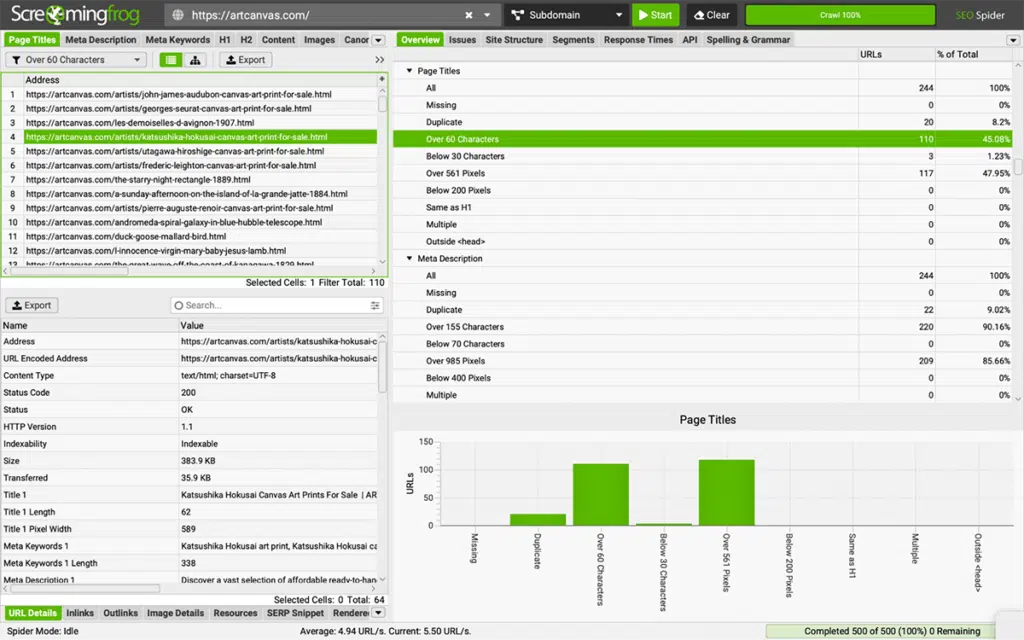The width and height of the screenshot is (1024, 640).
Task: Click the Crawl 100% progress bar
Action: pyautogui.click(x=840, y=16)
